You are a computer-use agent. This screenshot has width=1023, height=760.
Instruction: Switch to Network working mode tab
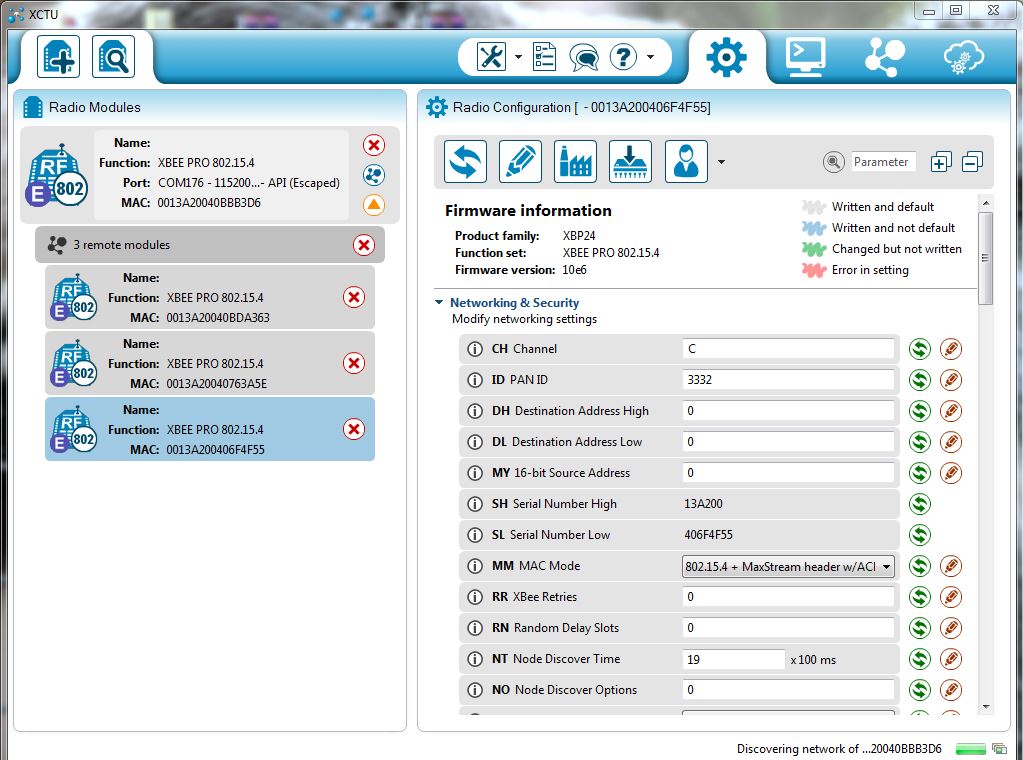point(884,57)
